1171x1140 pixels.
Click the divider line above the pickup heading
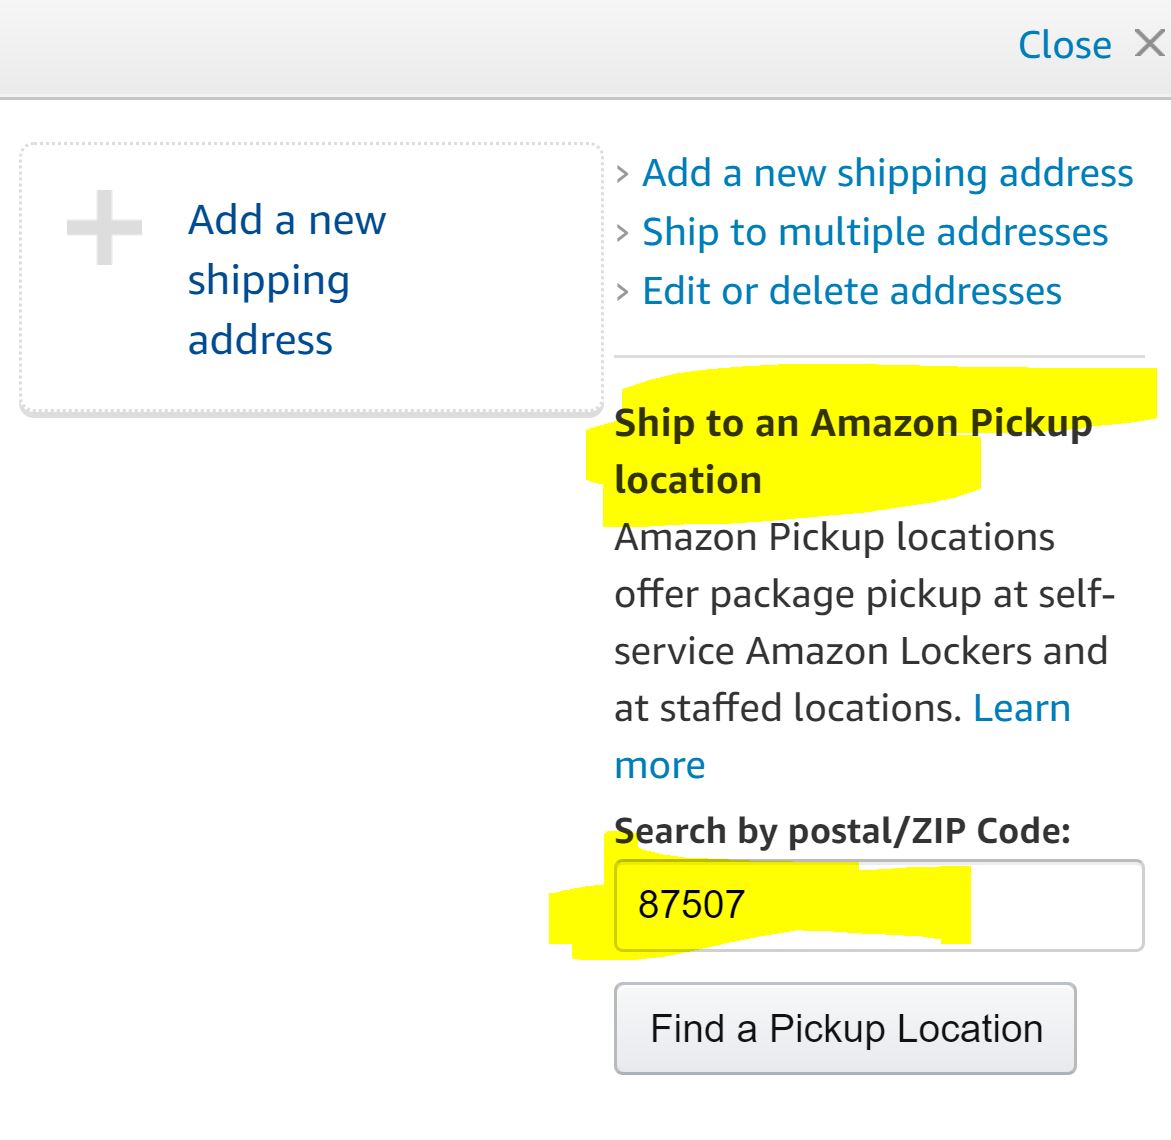click(878, 356)
